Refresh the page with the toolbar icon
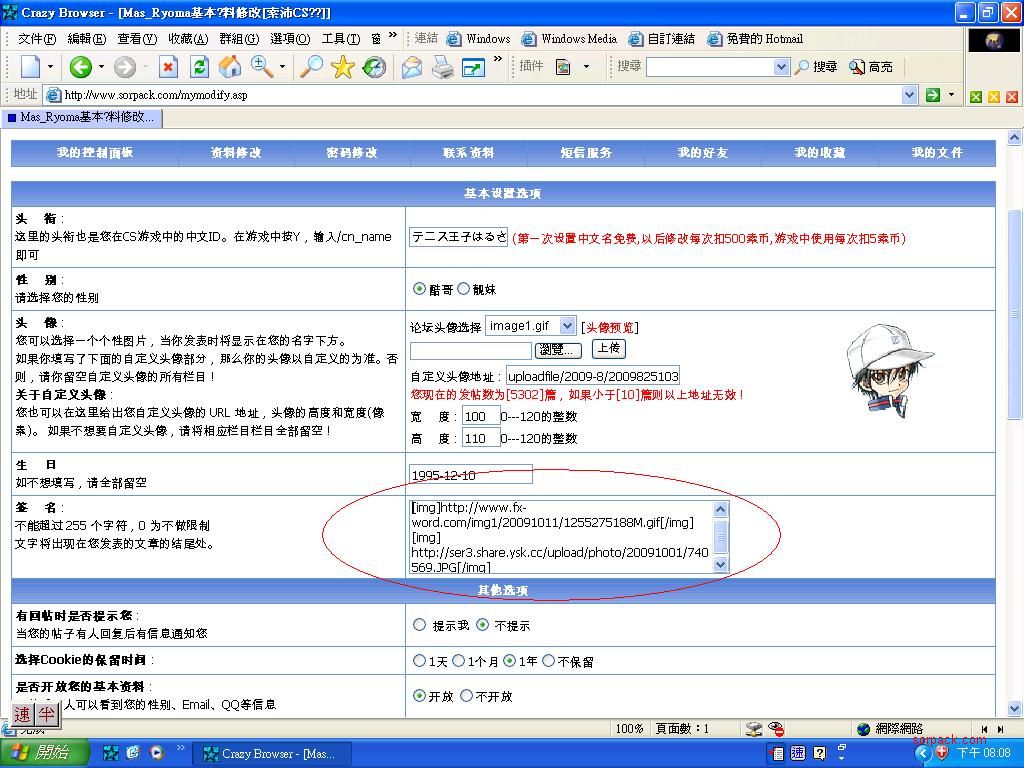 pyautogui.click(x=199, y=67)
